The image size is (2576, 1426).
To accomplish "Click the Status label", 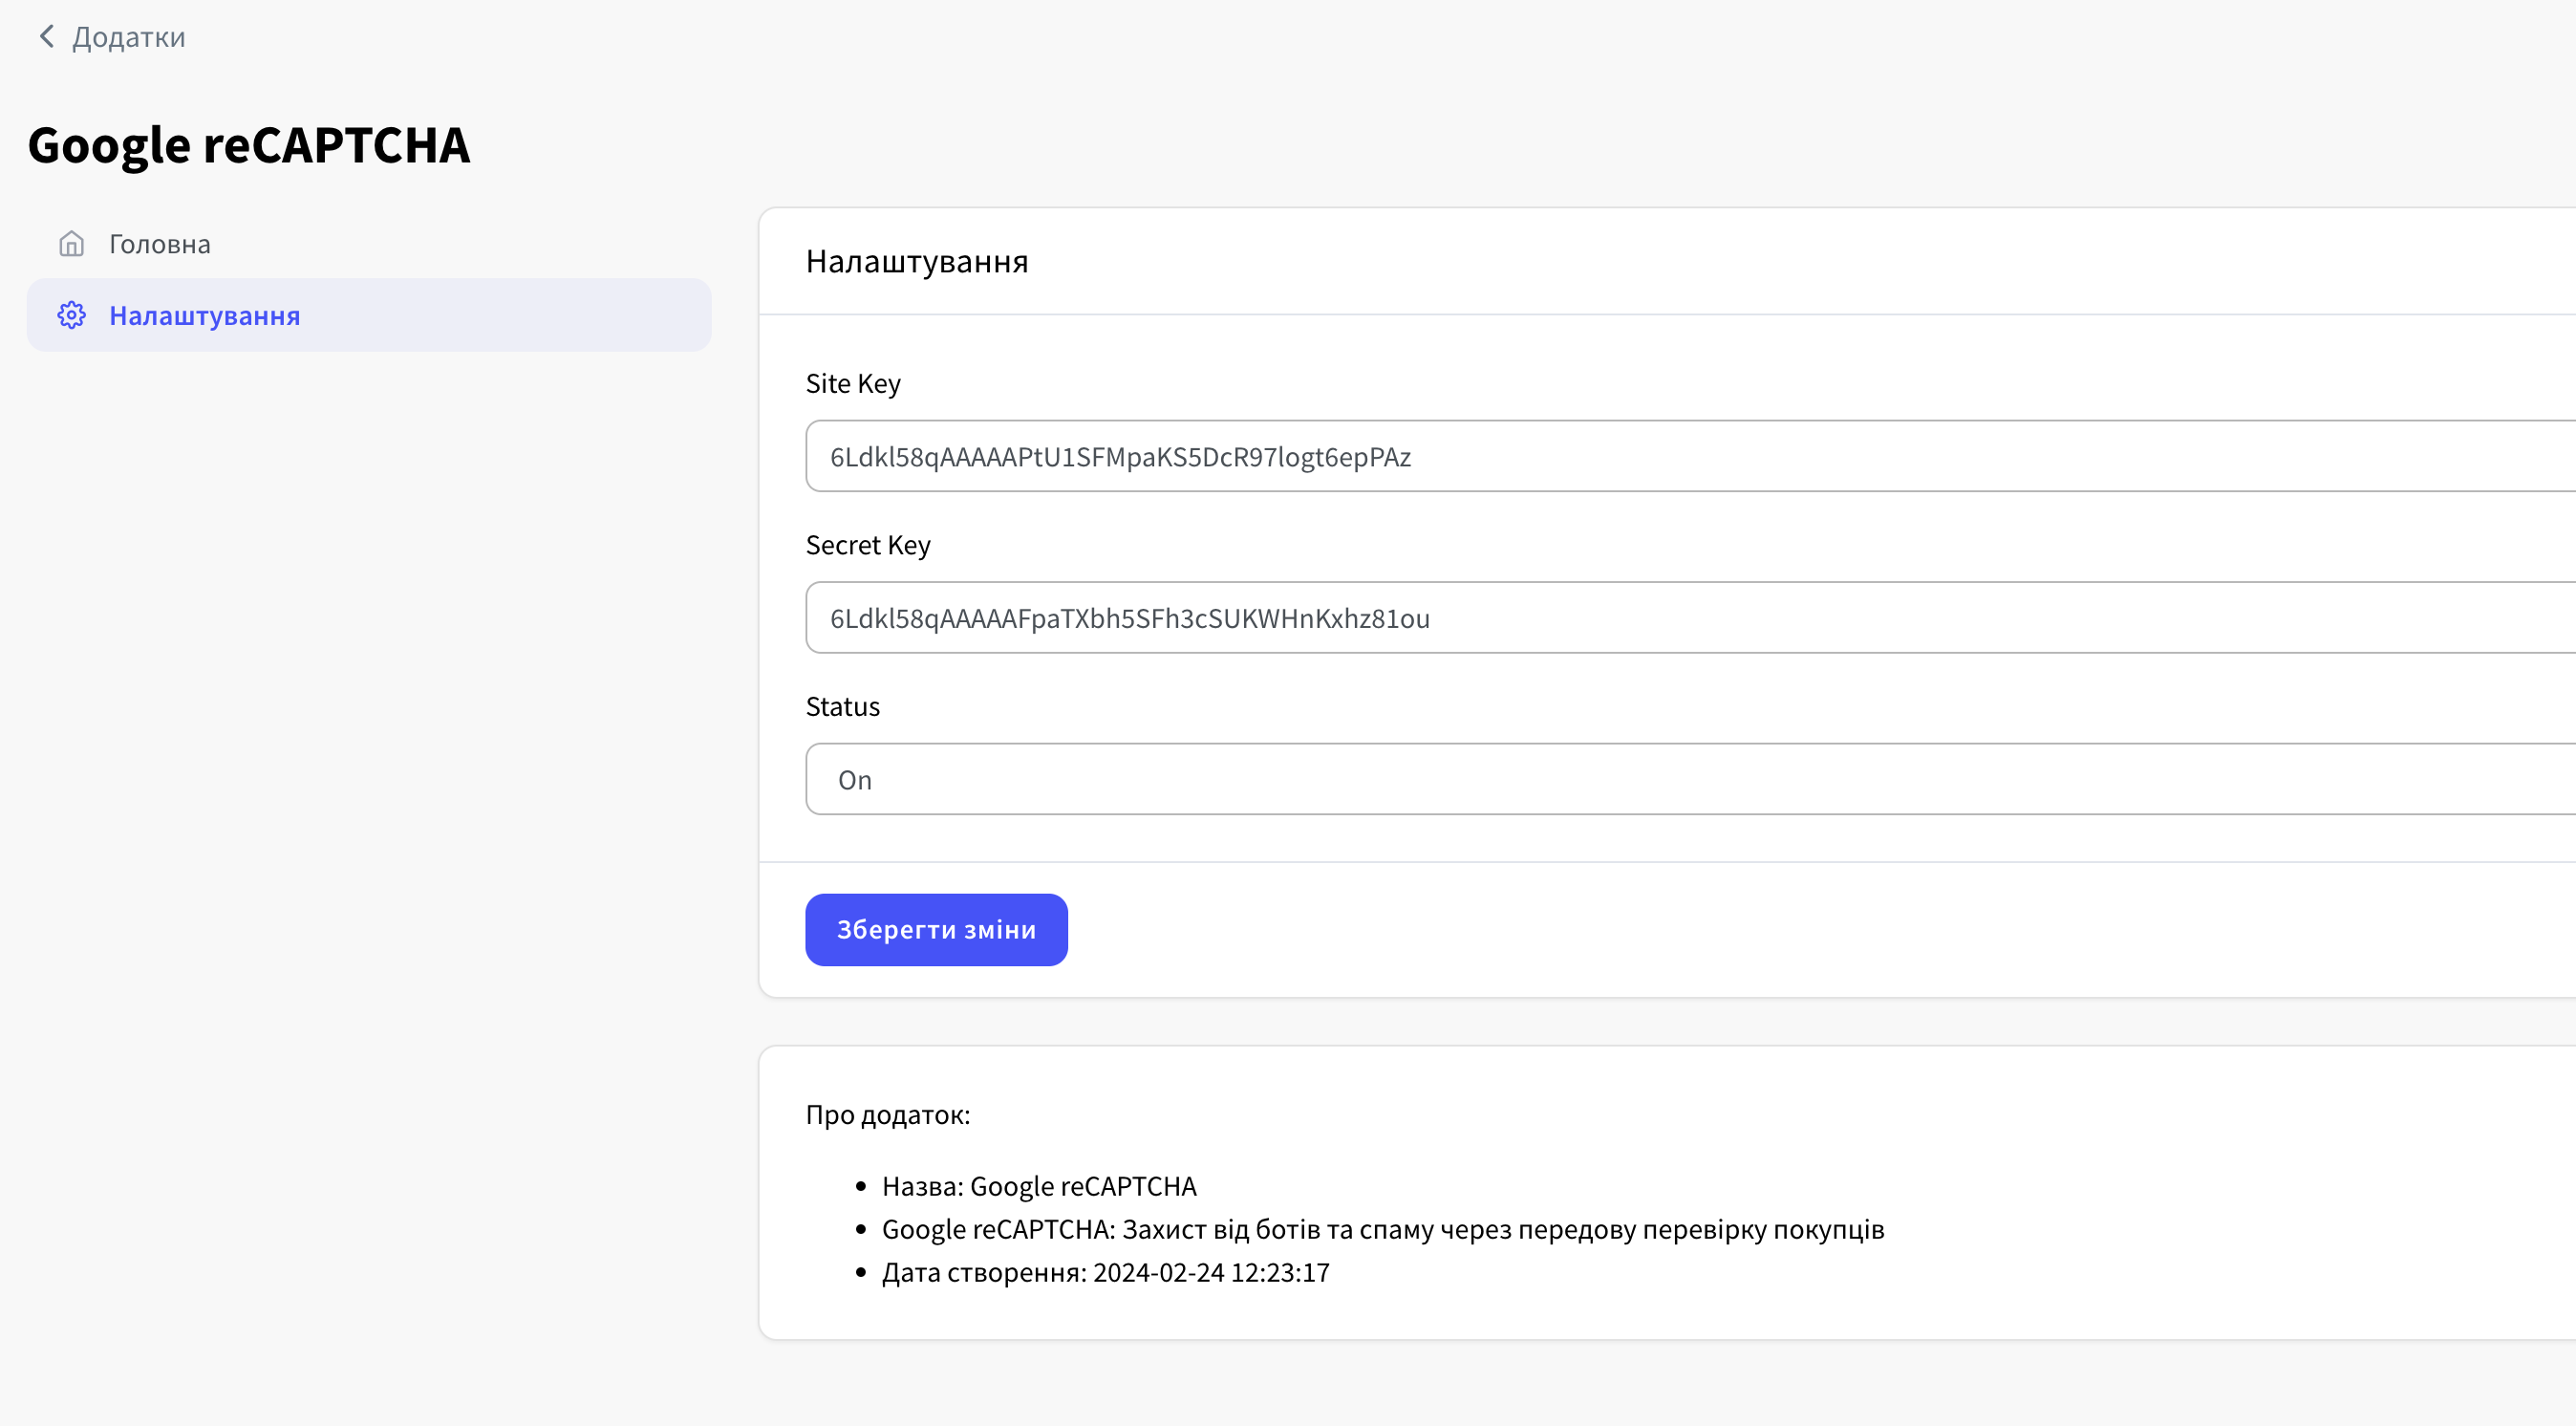I will click(843, 707).
